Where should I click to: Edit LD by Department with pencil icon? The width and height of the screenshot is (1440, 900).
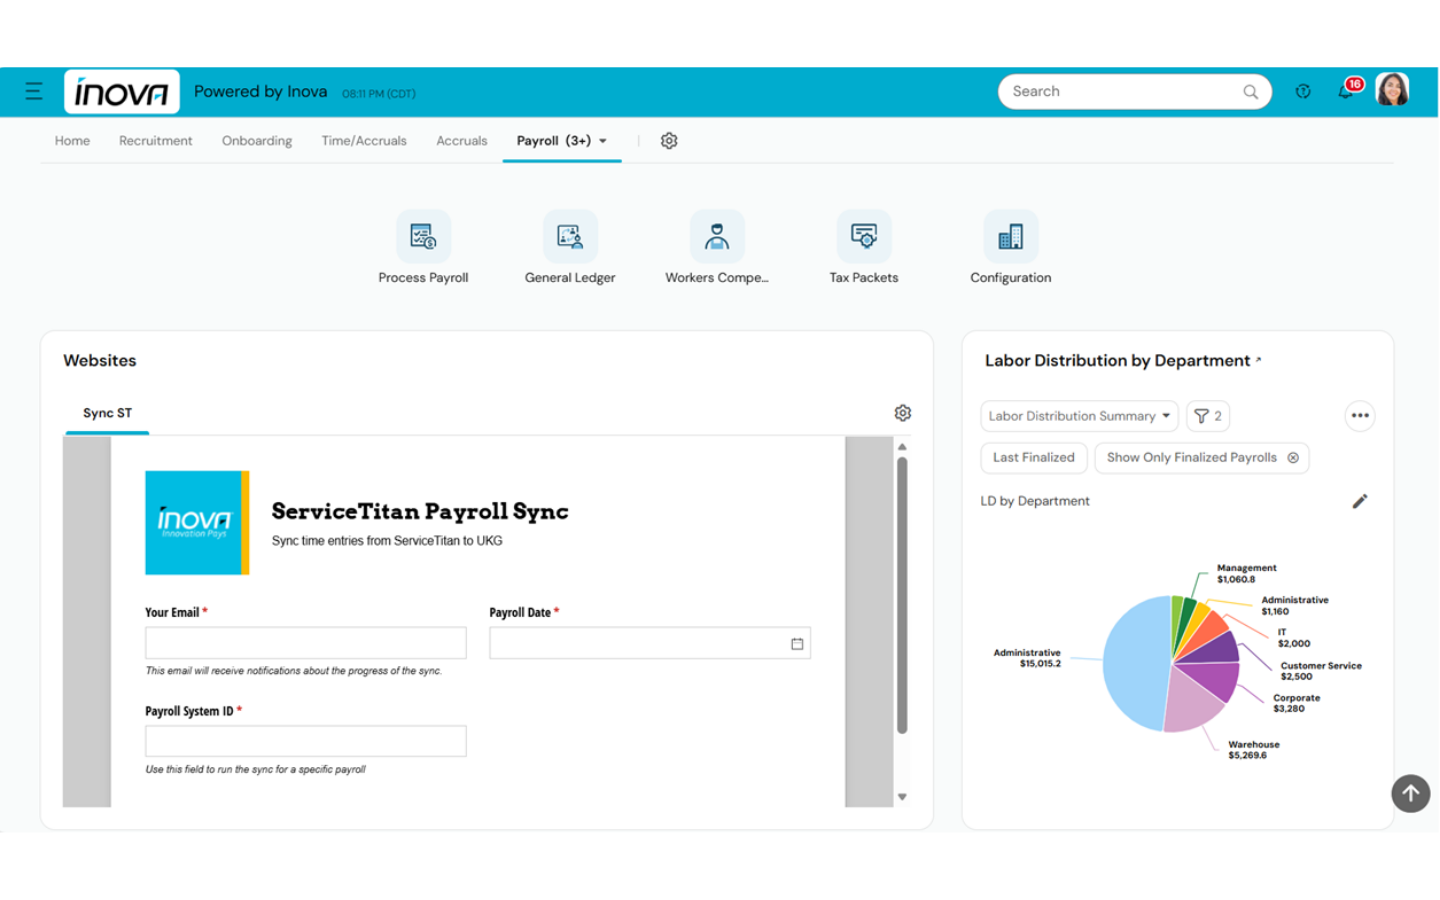[x=1360, y=501]
